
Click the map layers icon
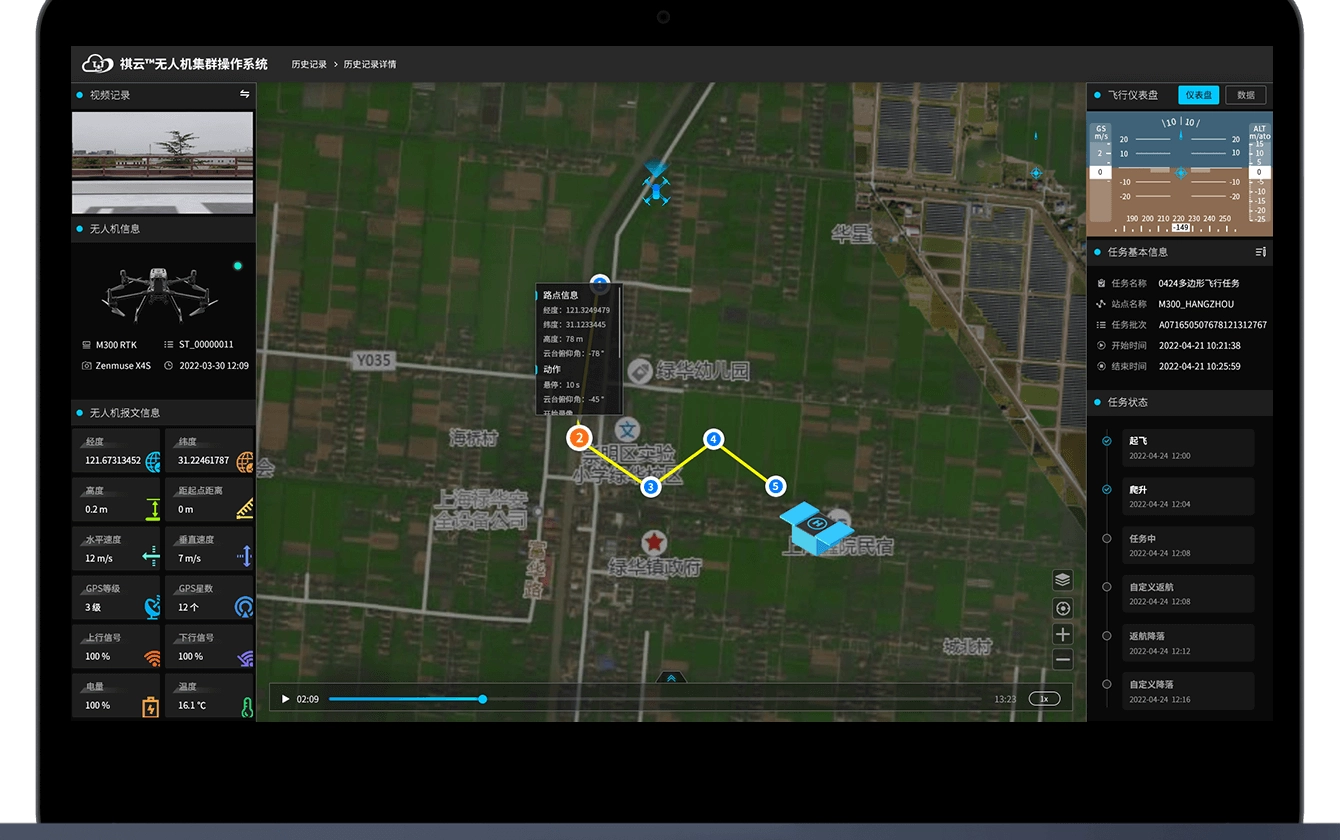1062,580
